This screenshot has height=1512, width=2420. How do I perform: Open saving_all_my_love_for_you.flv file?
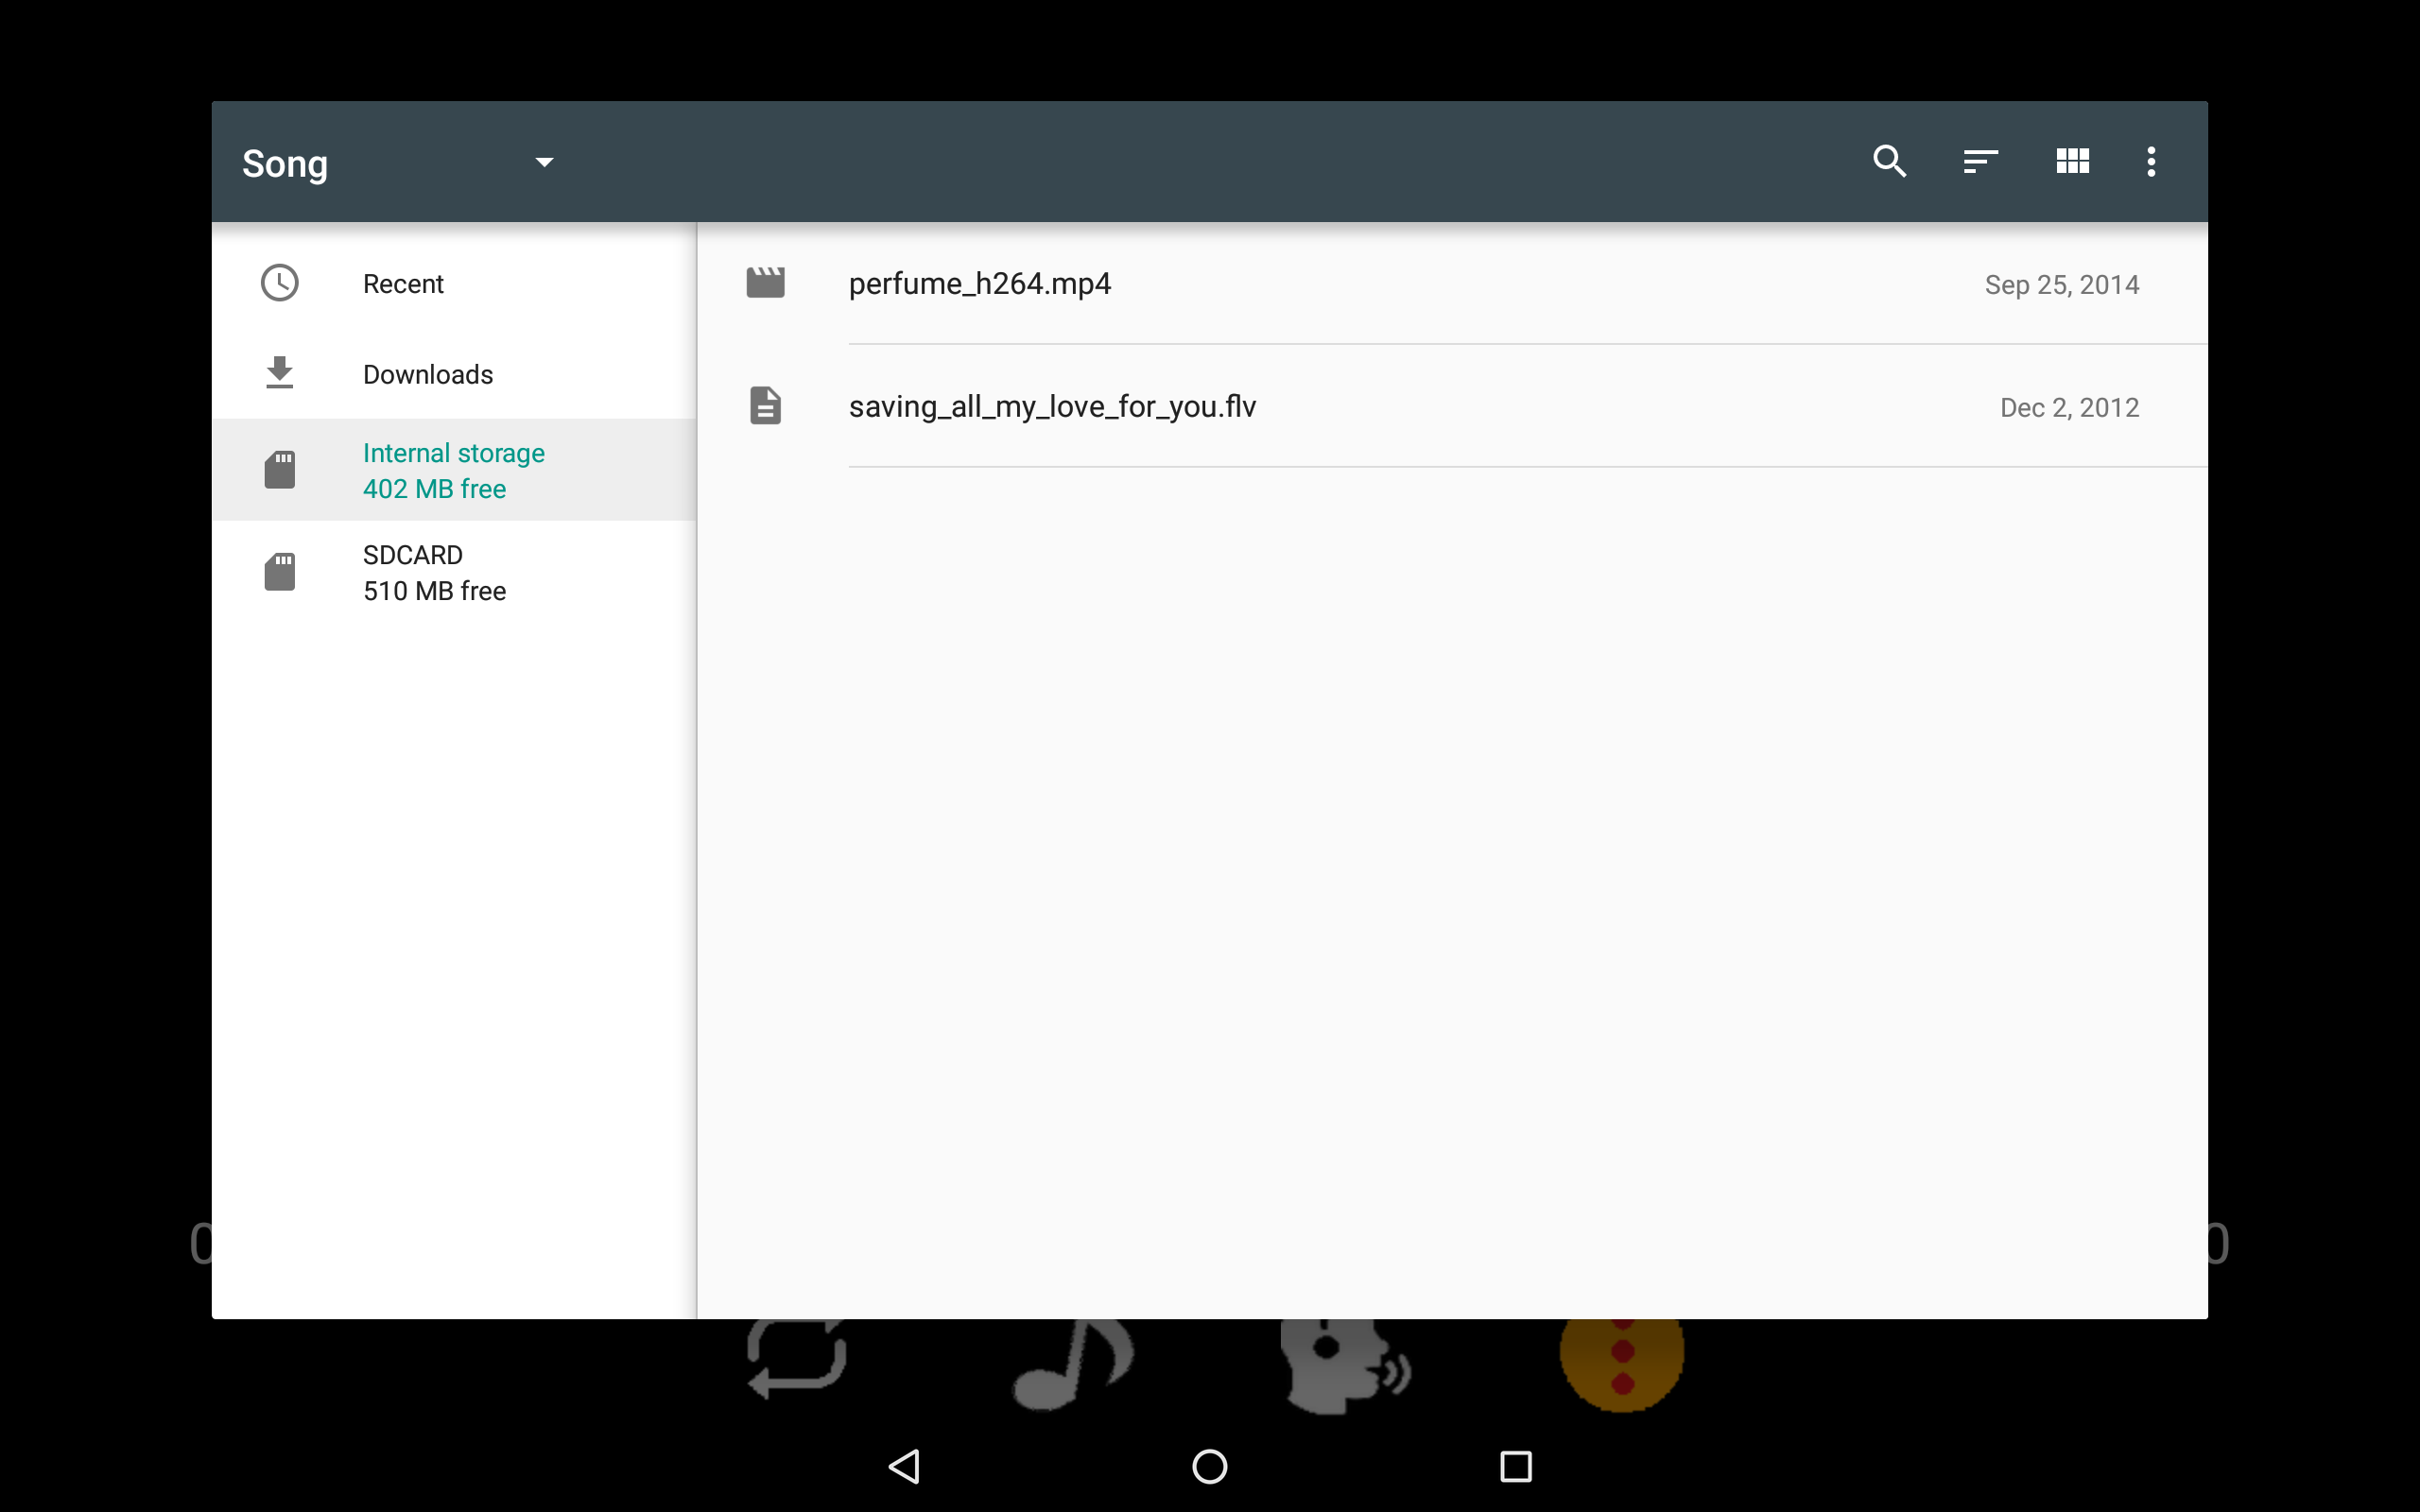(x=1052, y=407)
